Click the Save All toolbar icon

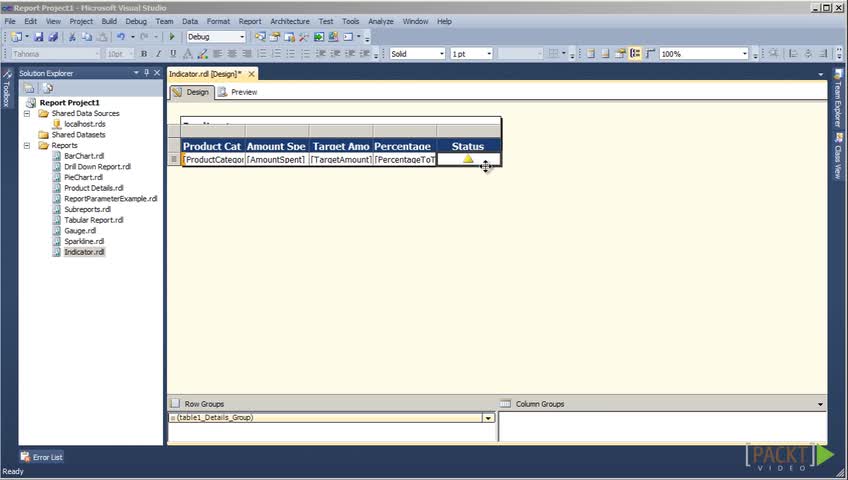click(x=53, y=37)
